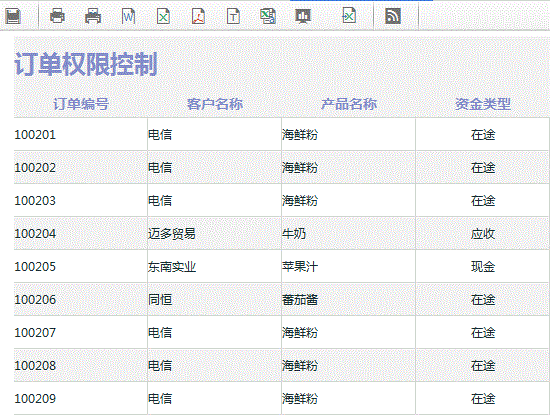550x415 pixels.
Task: Open the presentation chart icon
Action: pyautogui.click(x=303, y=16)
